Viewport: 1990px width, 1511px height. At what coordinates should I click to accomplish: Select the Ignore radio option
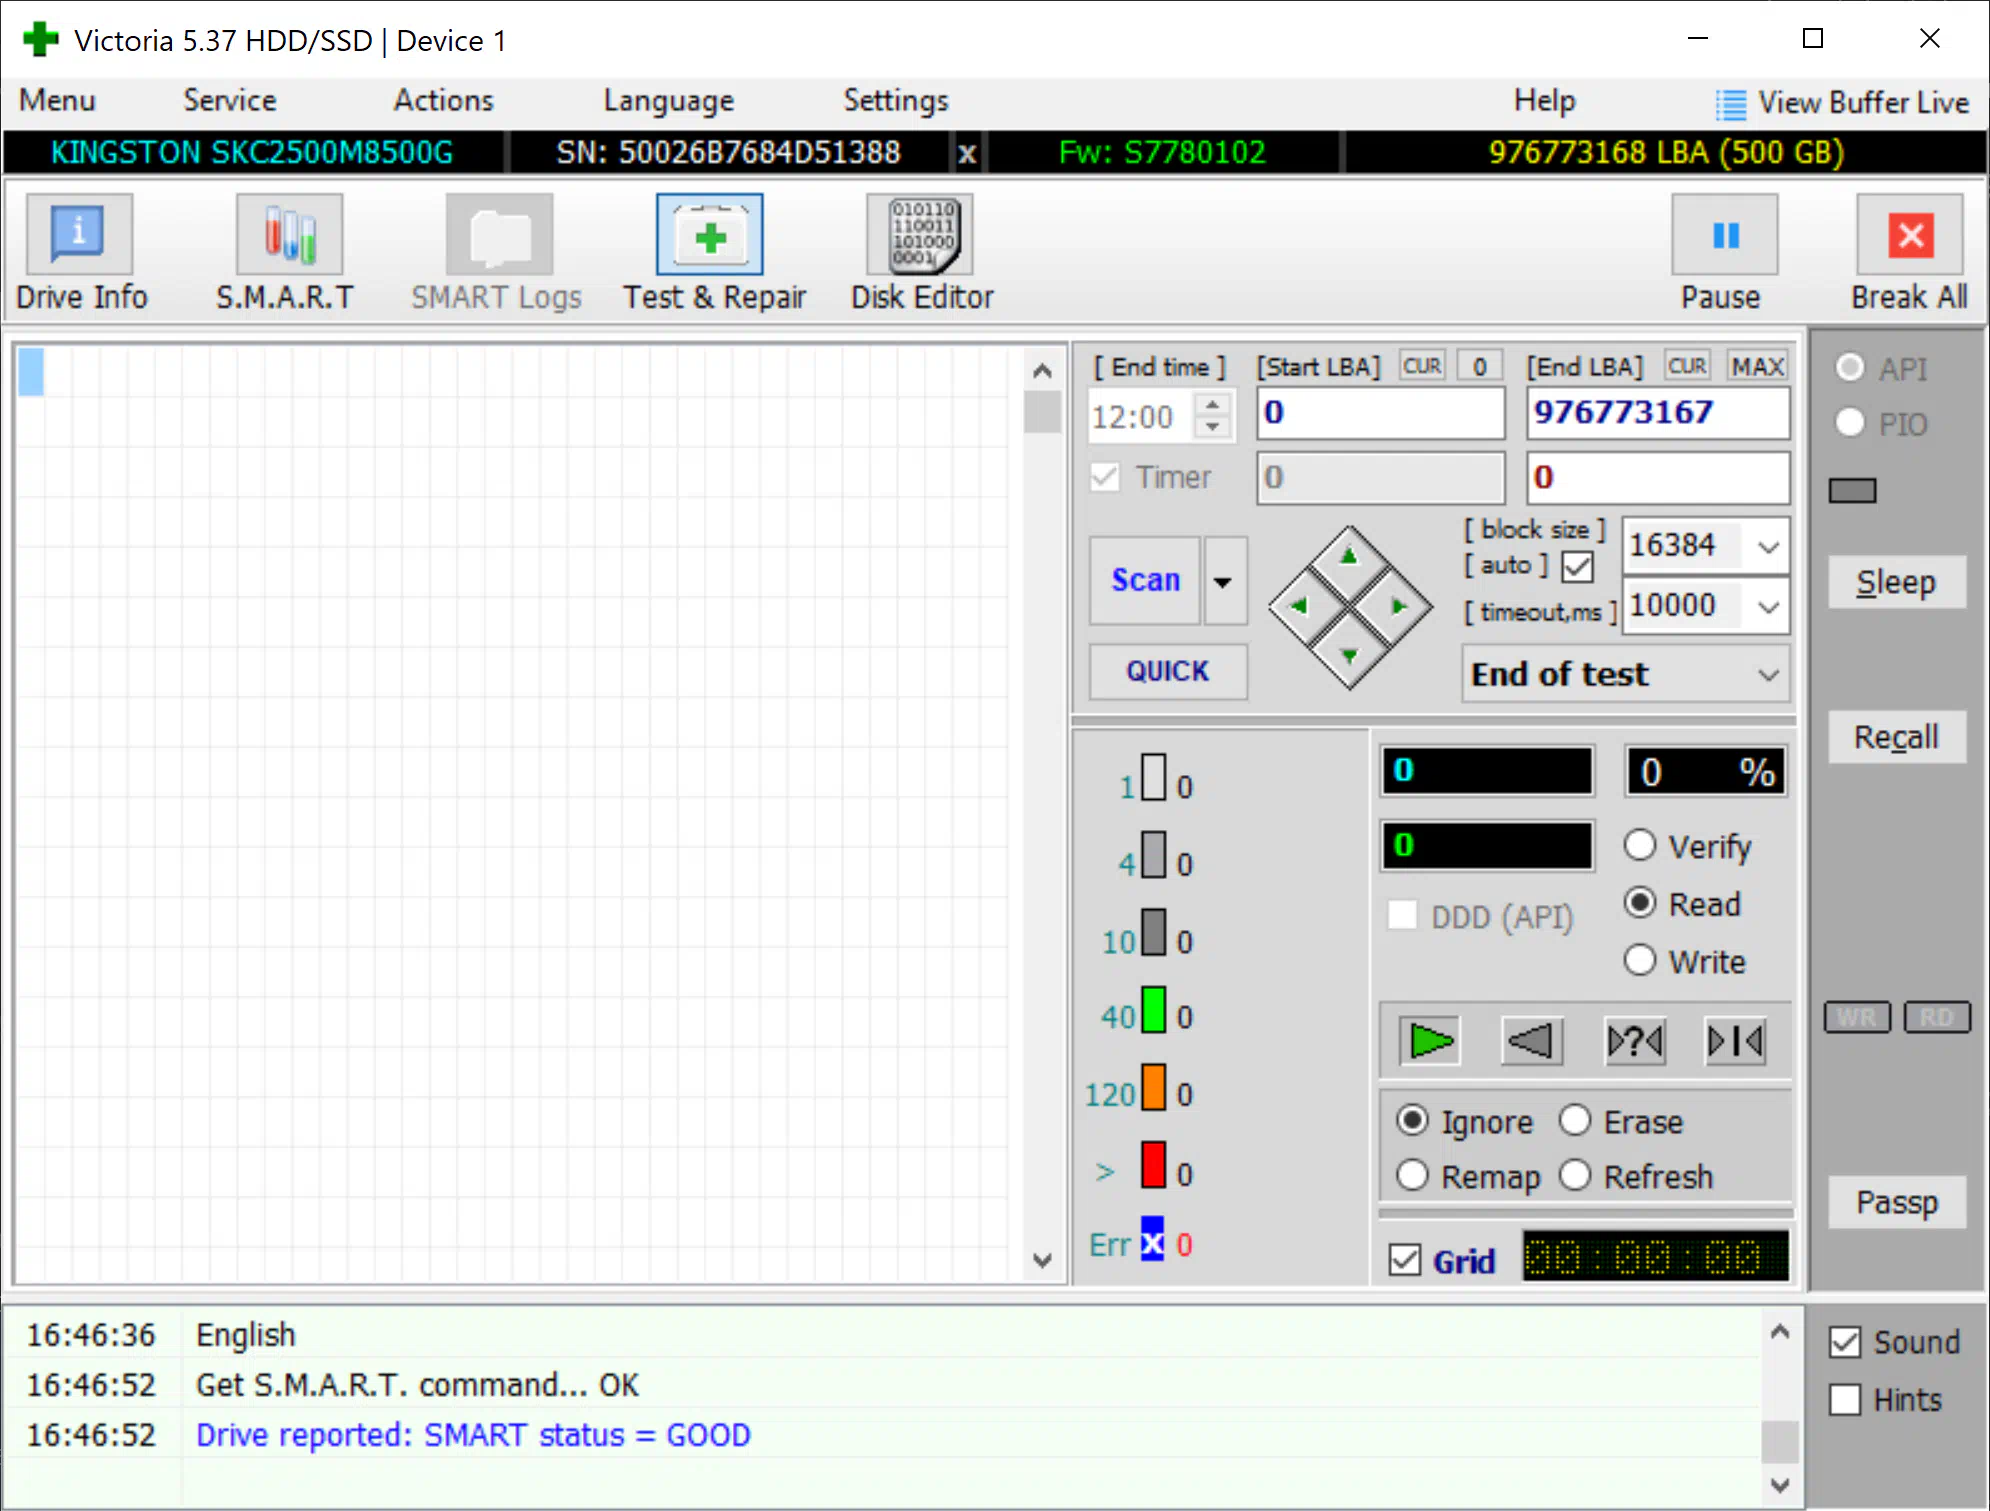click(1412, 1120)
